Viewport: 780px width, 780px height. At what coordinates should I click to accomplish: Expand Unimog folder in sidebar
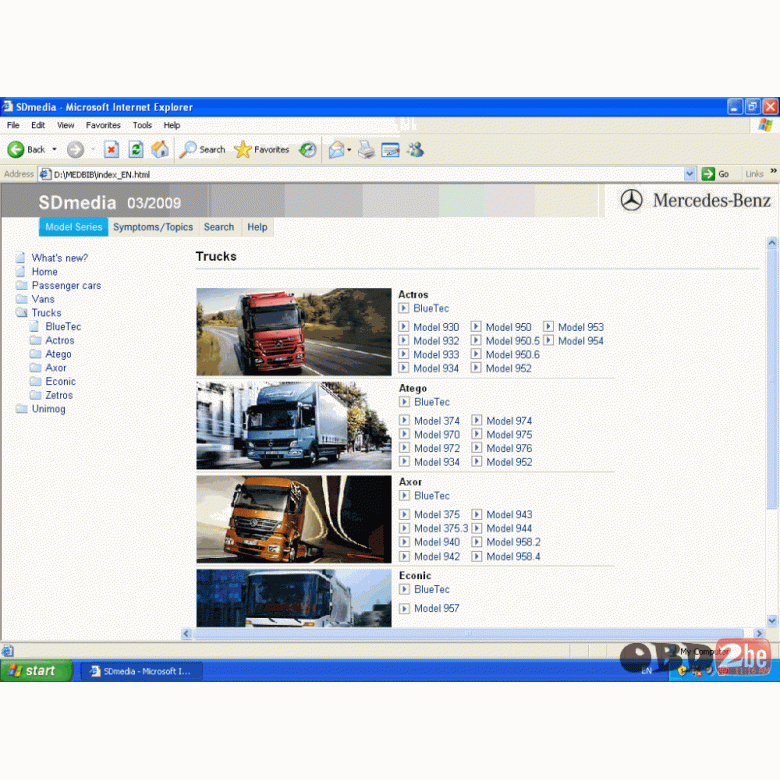tap(48, 409)
